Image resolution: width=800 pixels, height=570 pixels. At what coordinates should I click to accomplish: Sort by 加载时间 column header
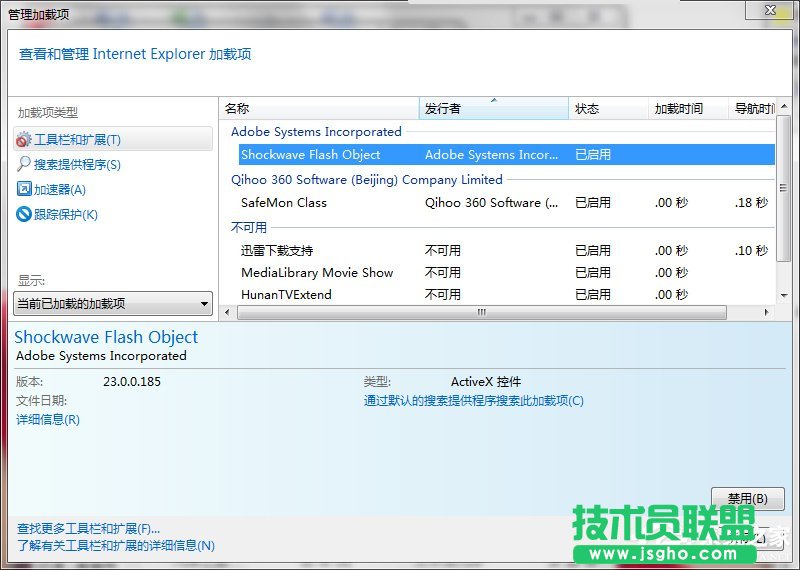[x=688, y=108]
